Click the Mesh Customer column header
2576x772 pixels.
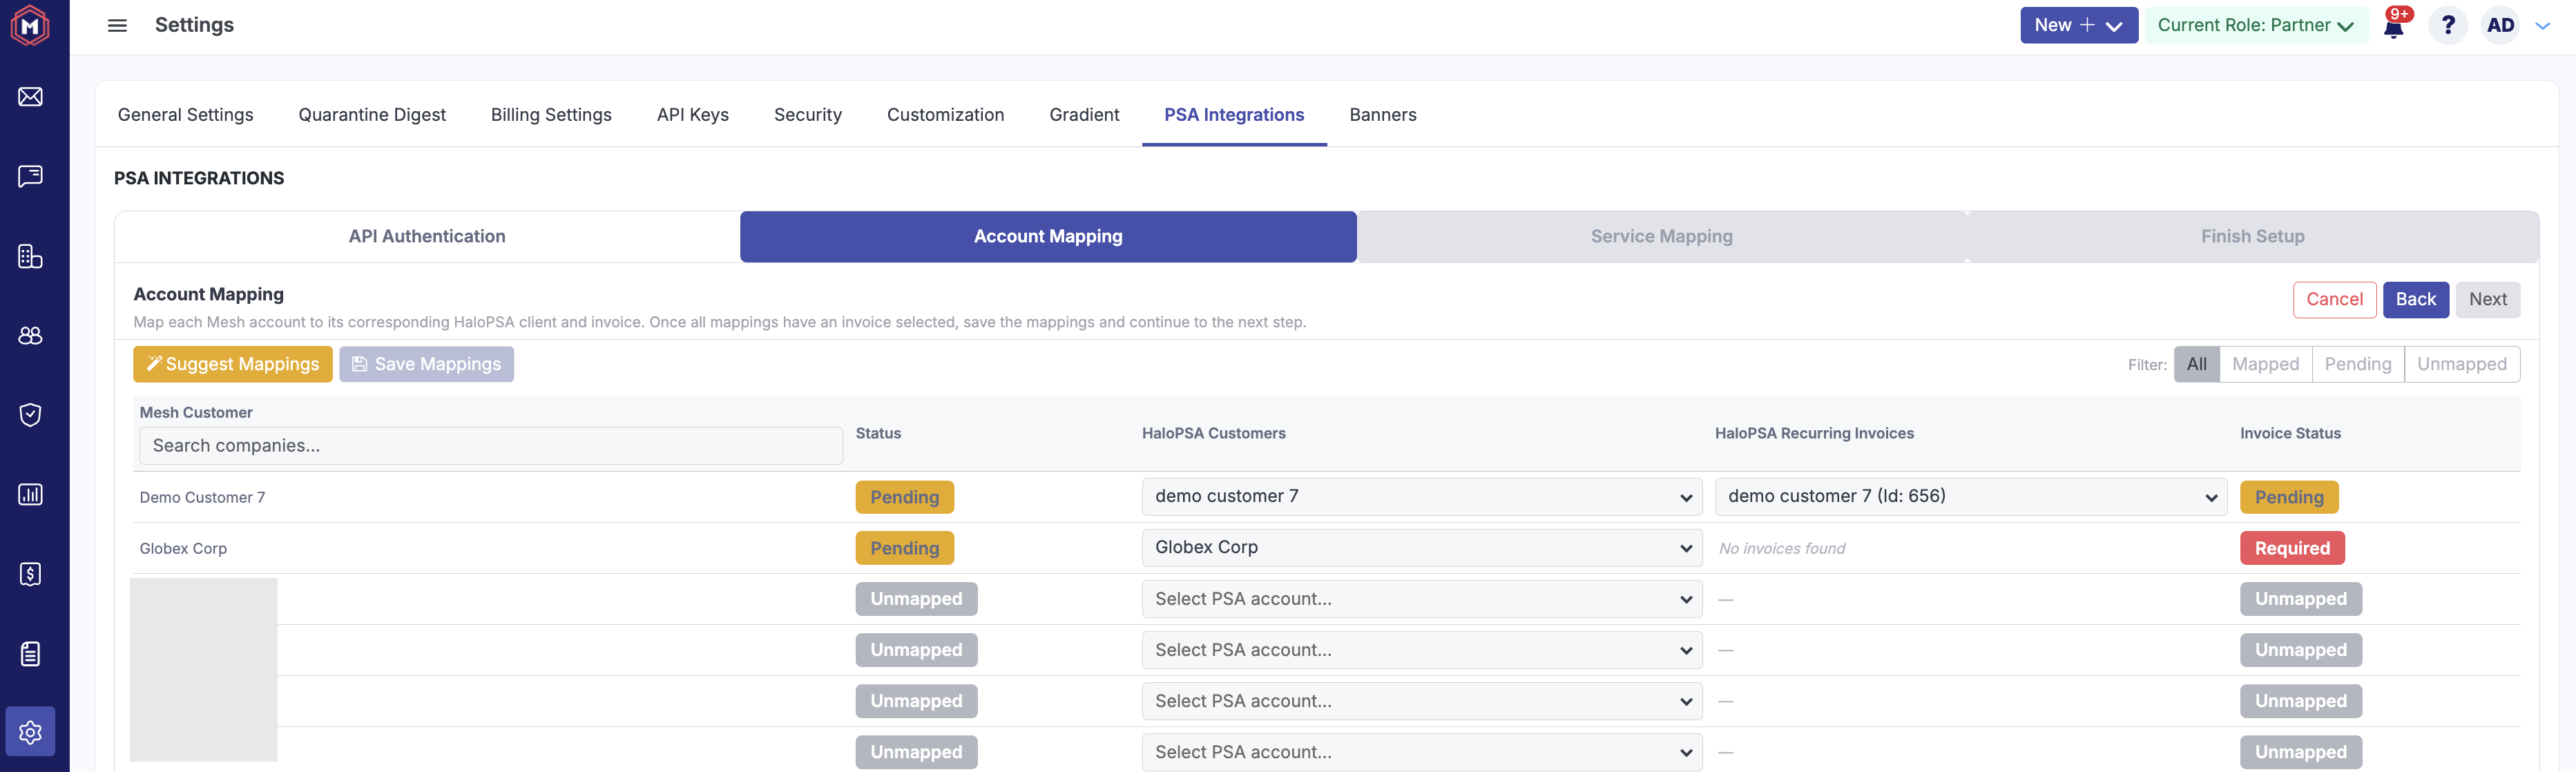pyautogui.click(x=196, y=413)
